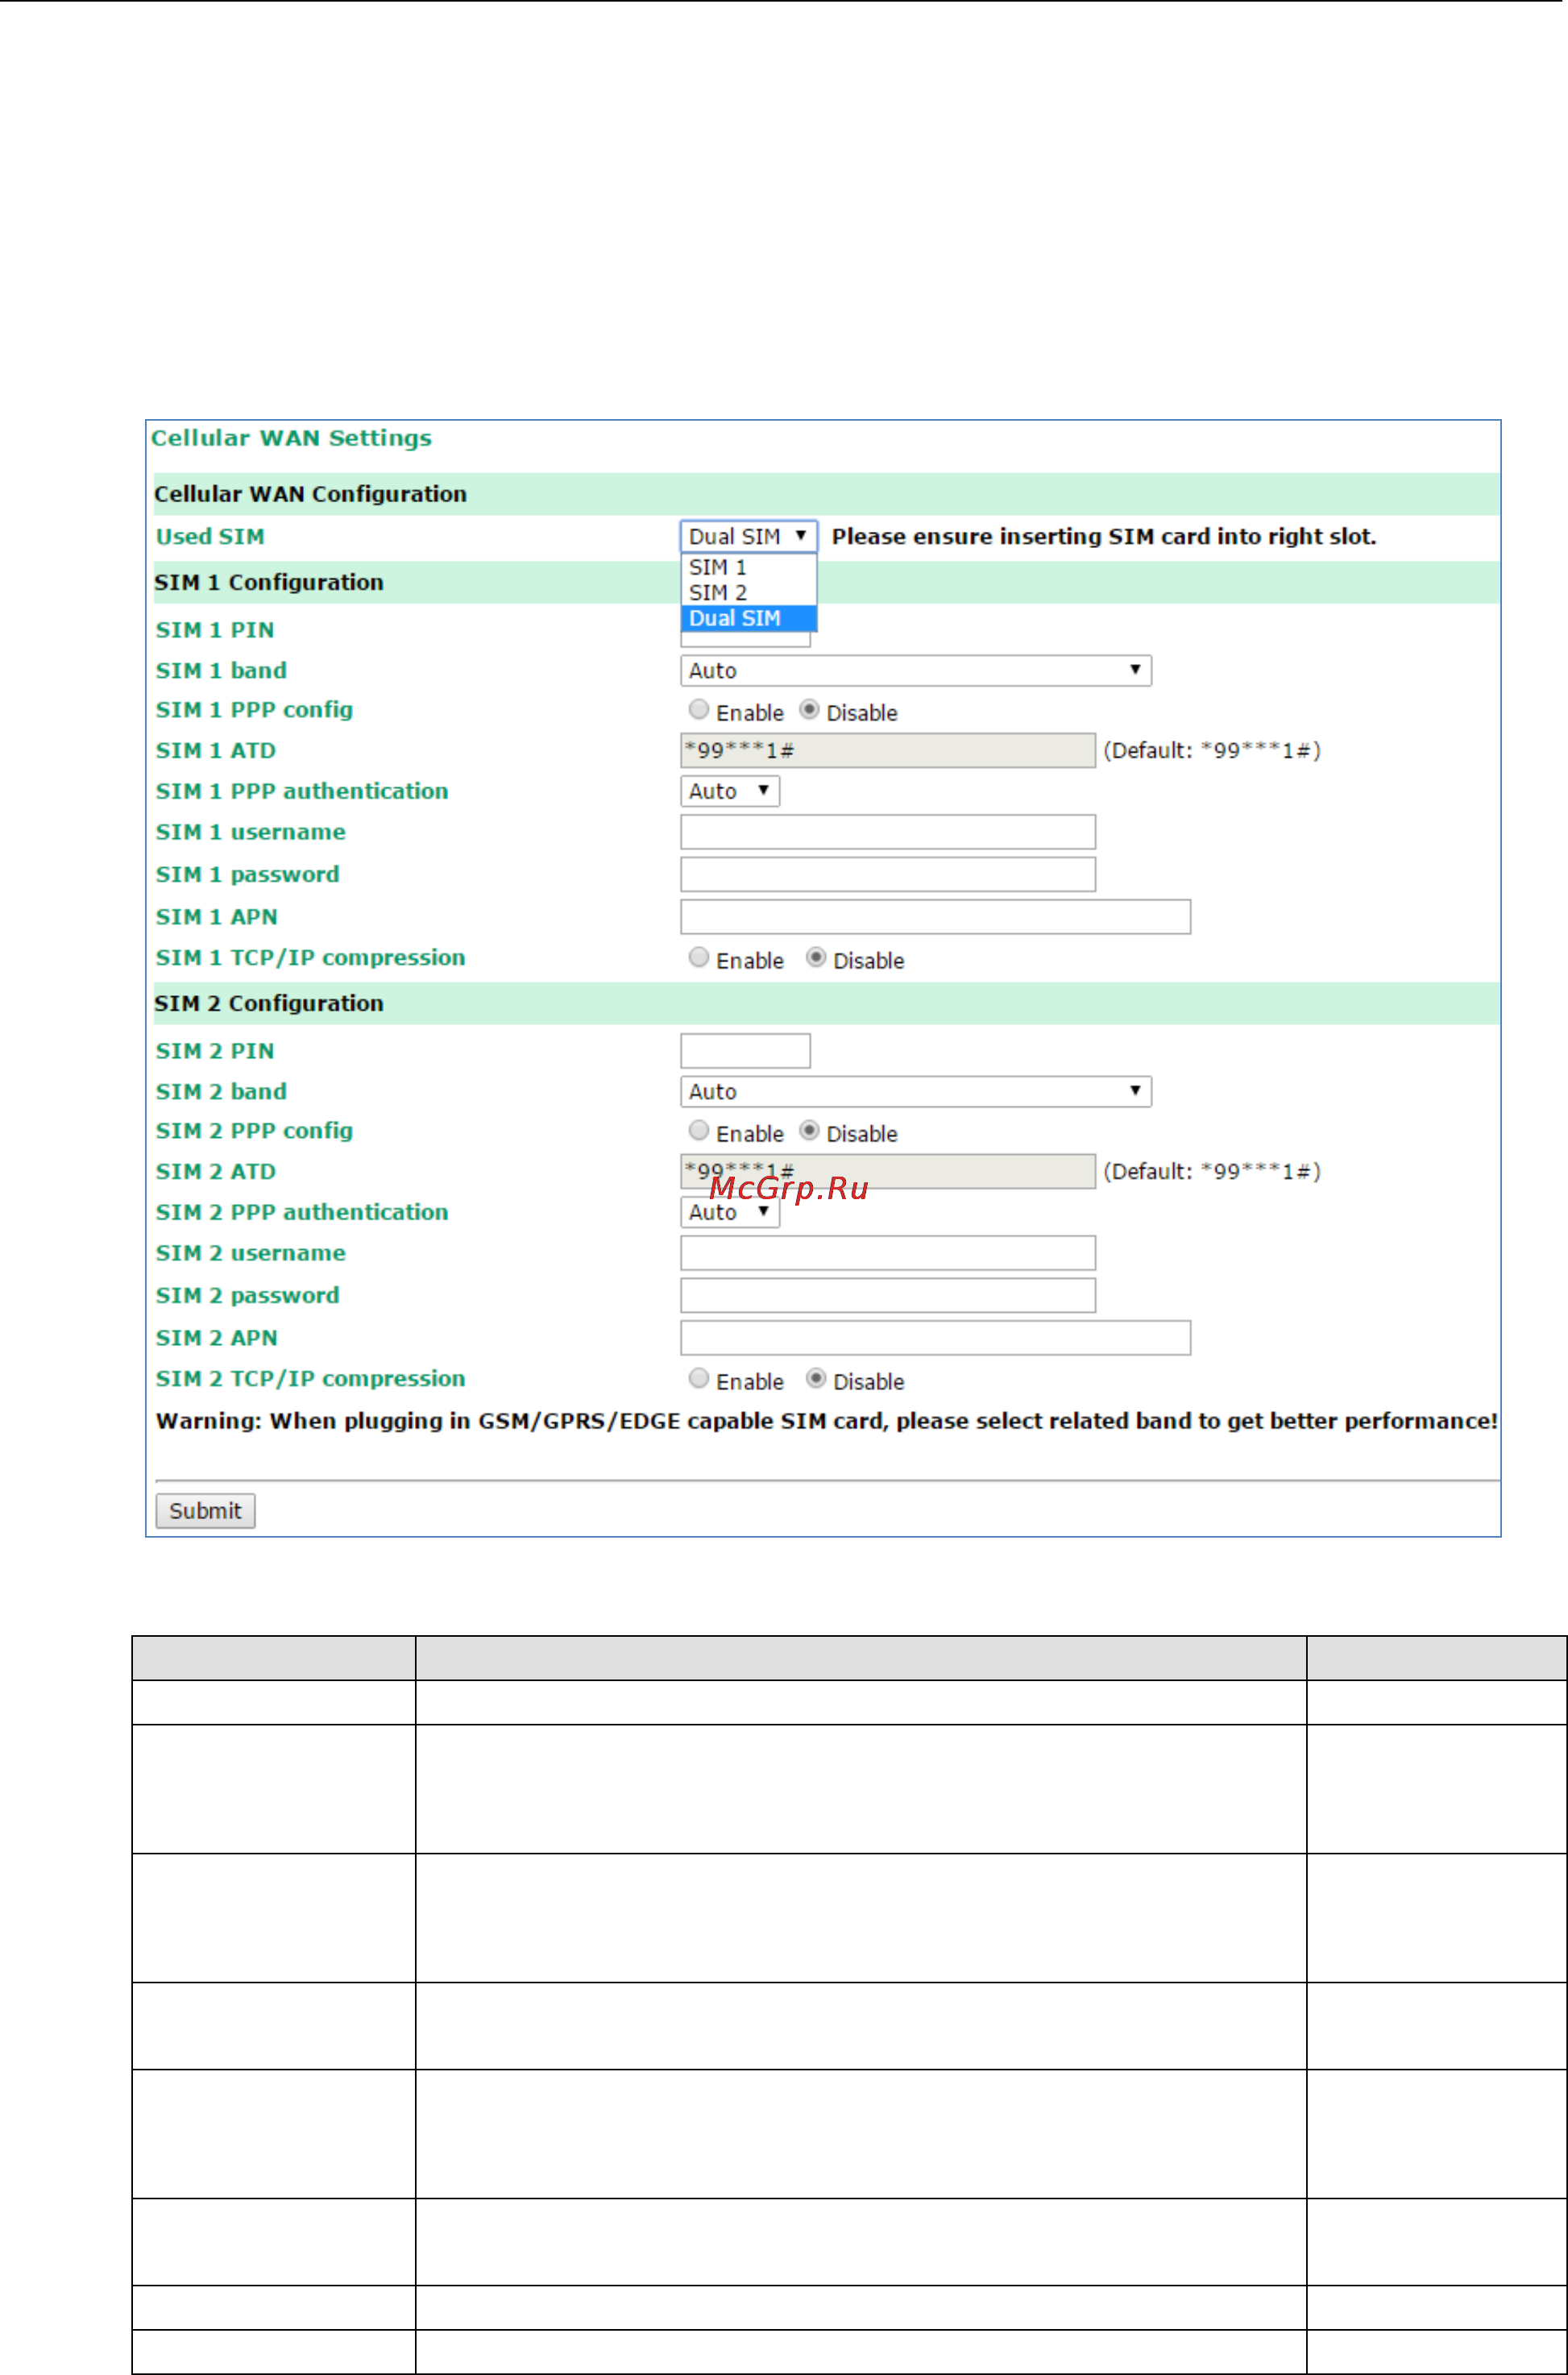Click the SIM 1 ATD default hint text

coord(1212,750)
